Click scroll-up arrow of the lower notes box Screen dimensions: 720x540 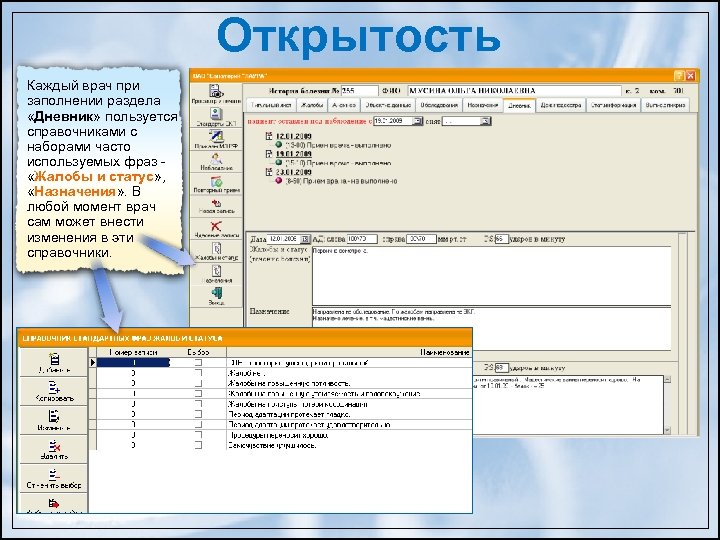tap(667, 379)
